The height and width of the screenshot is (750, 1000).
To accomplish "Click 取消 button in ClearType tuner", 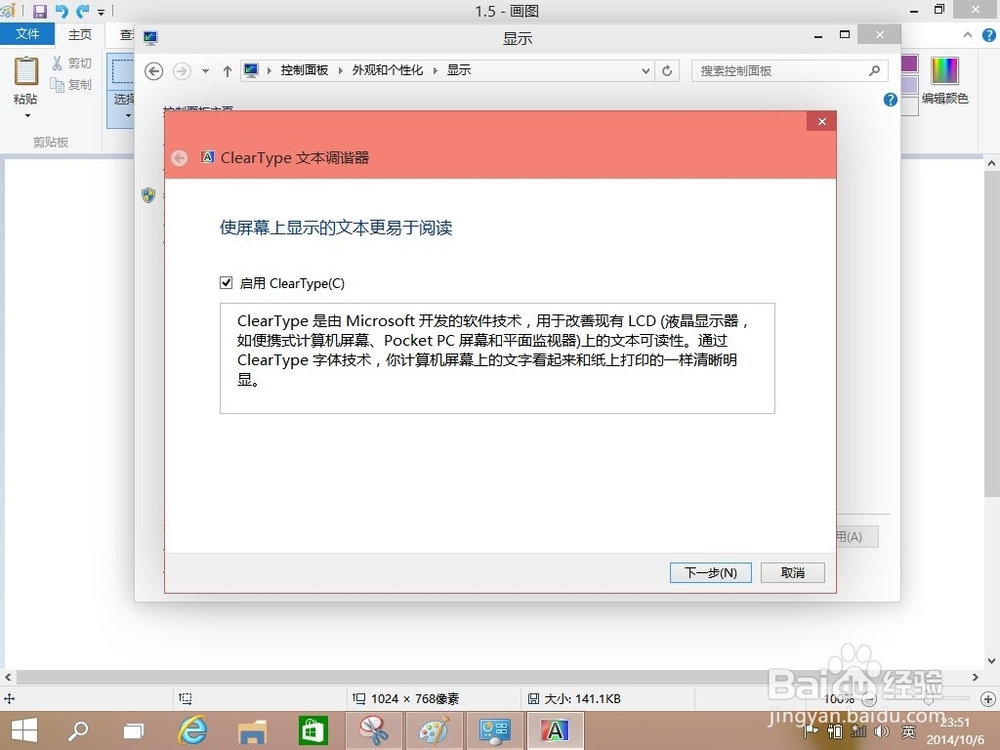I will pyautogui.click(x=793, y=572).
